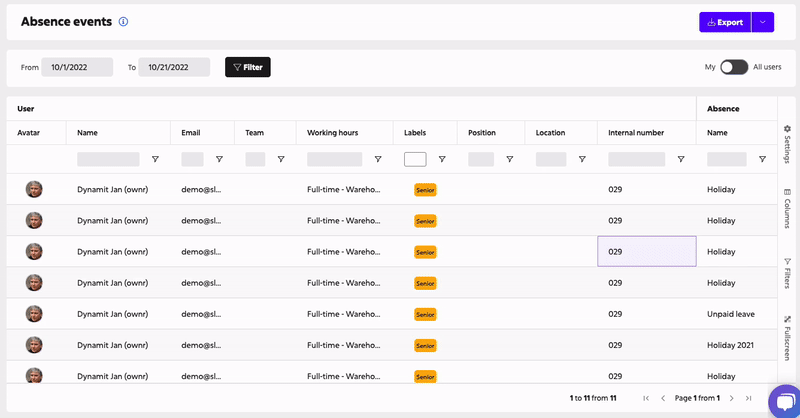Viewport: 800px width, 418px height.
Task: Toggle the My / All users switch
Action: point(734,67)
